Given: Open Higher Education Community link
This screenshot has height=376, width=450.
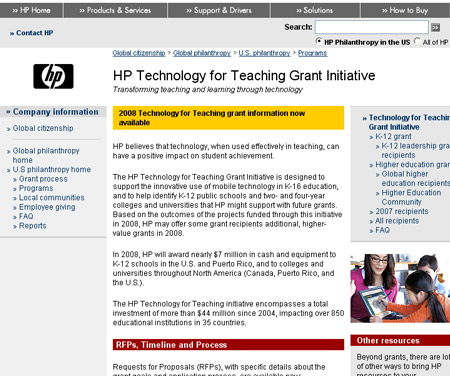Looking at the screenshot, I should coord(411,197).
